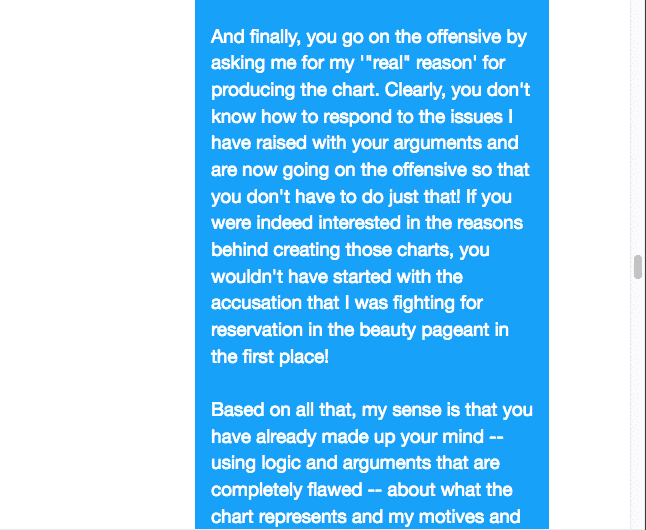
Task: Click the empty white area left of the bubble
Action: click(97, 264)
